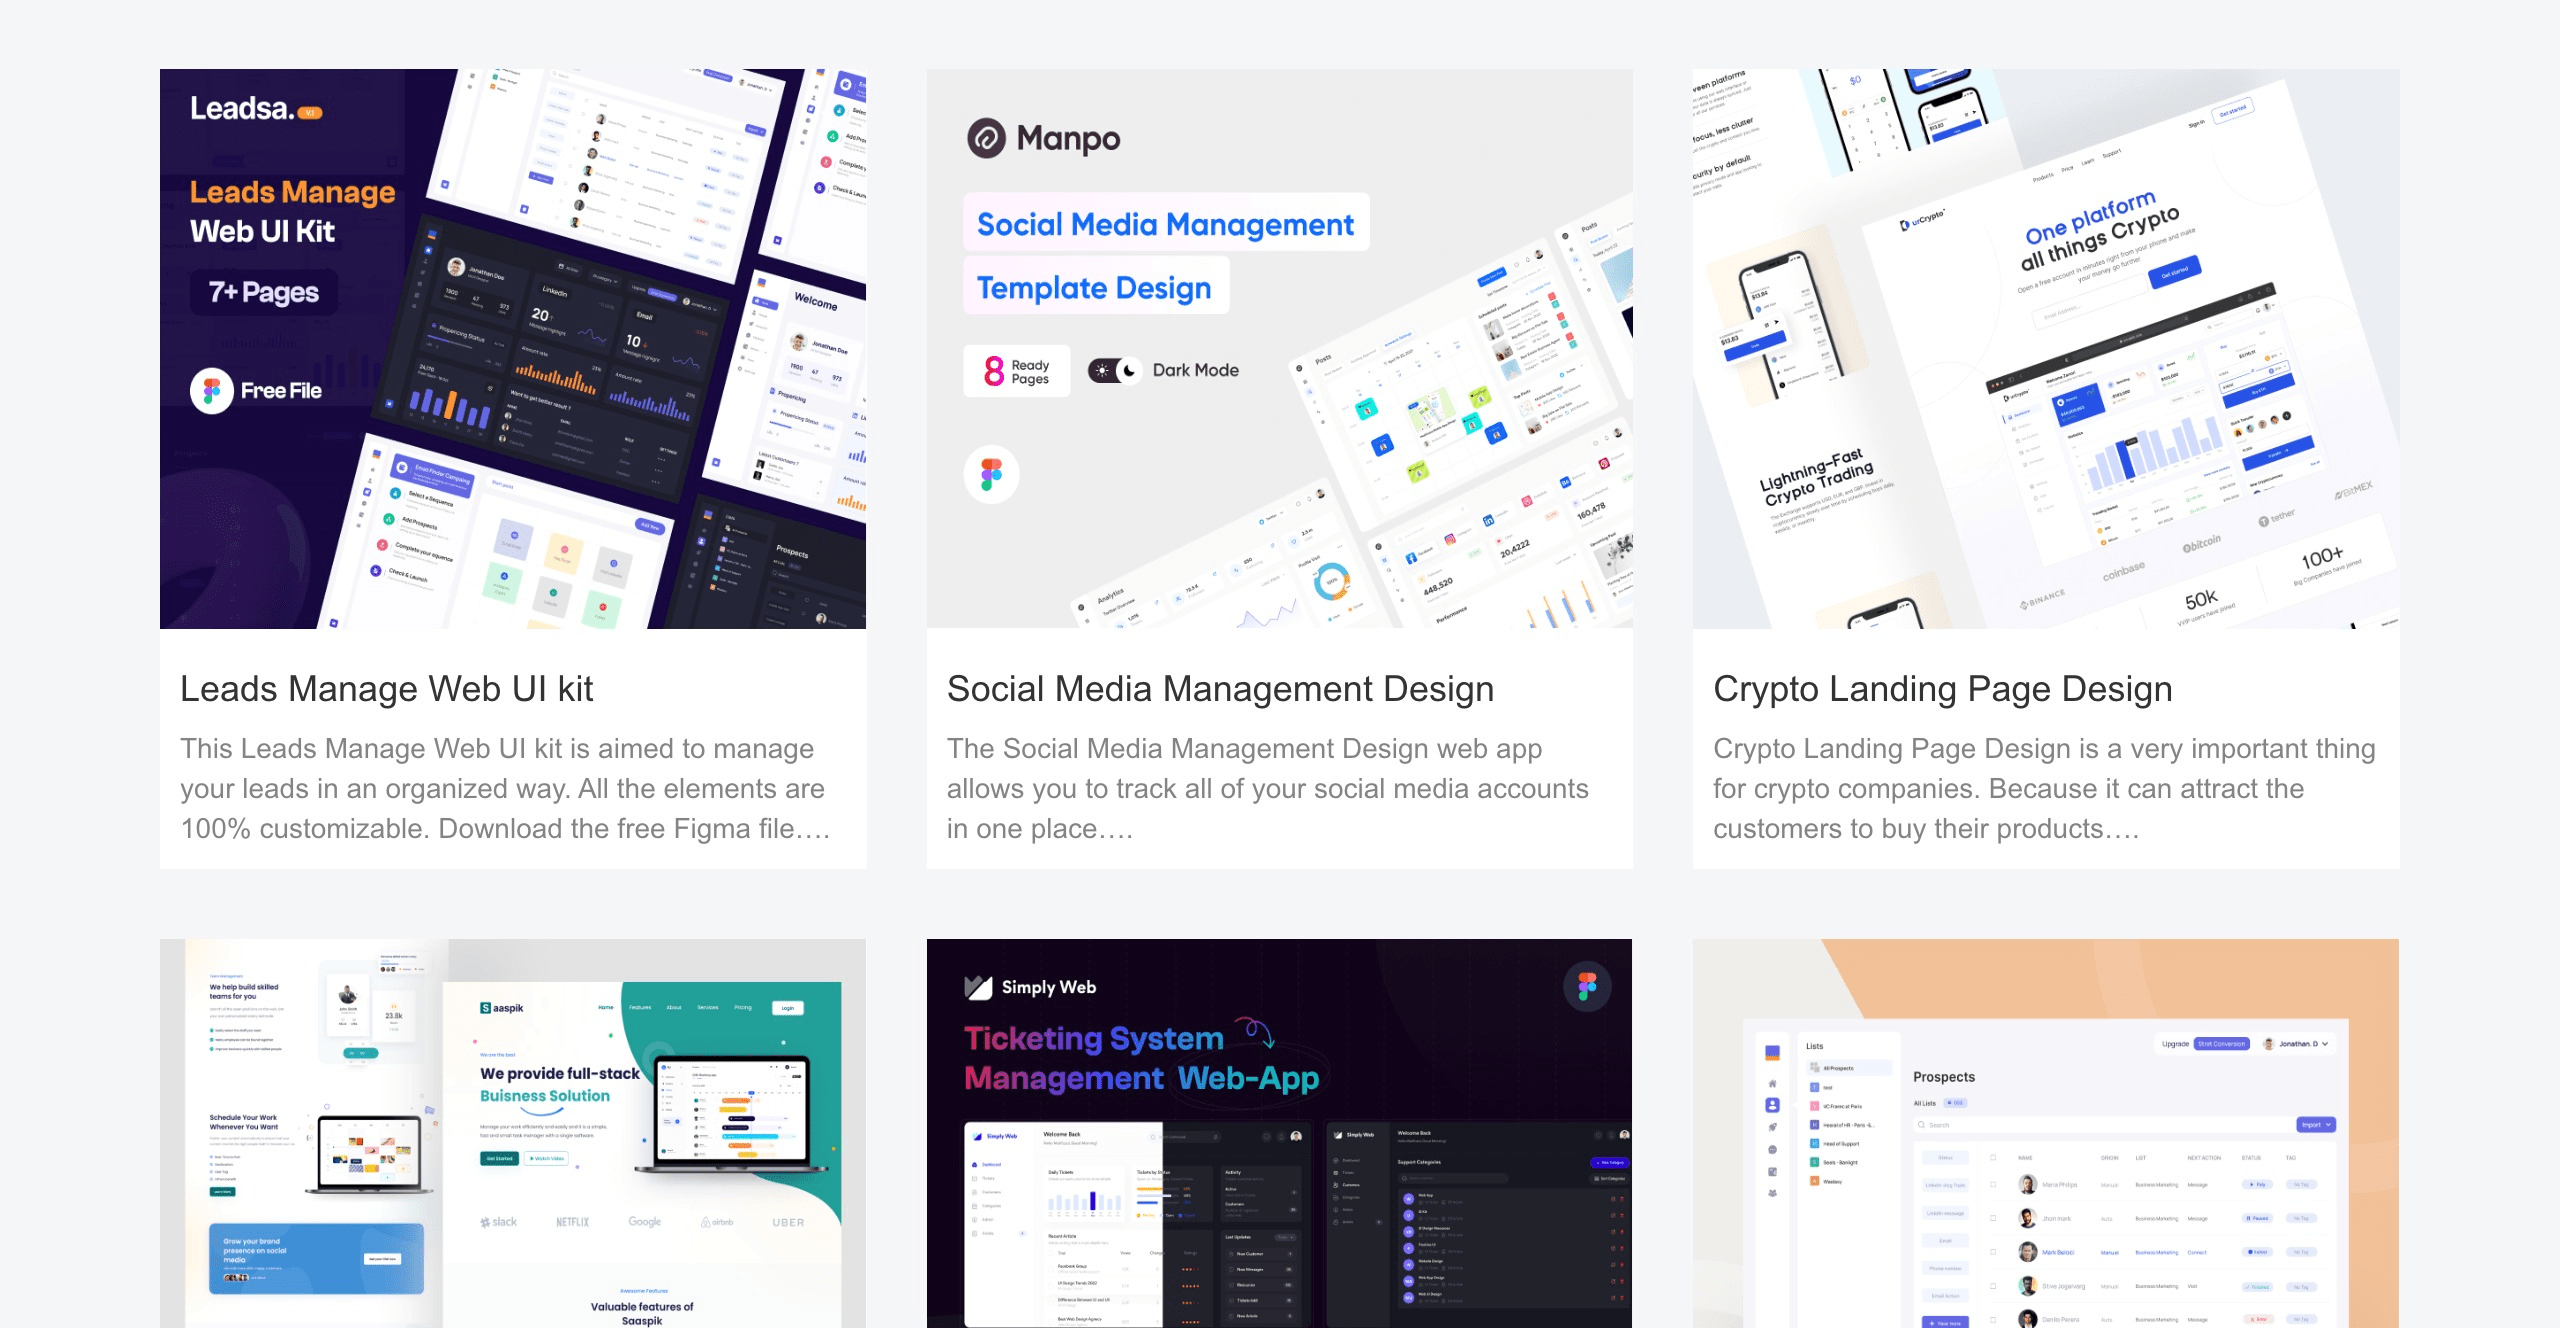Viewport: 2560px width, 1328px height.
Task: Click Free File label on Leads Manage kit
Action: pos(261,390)
